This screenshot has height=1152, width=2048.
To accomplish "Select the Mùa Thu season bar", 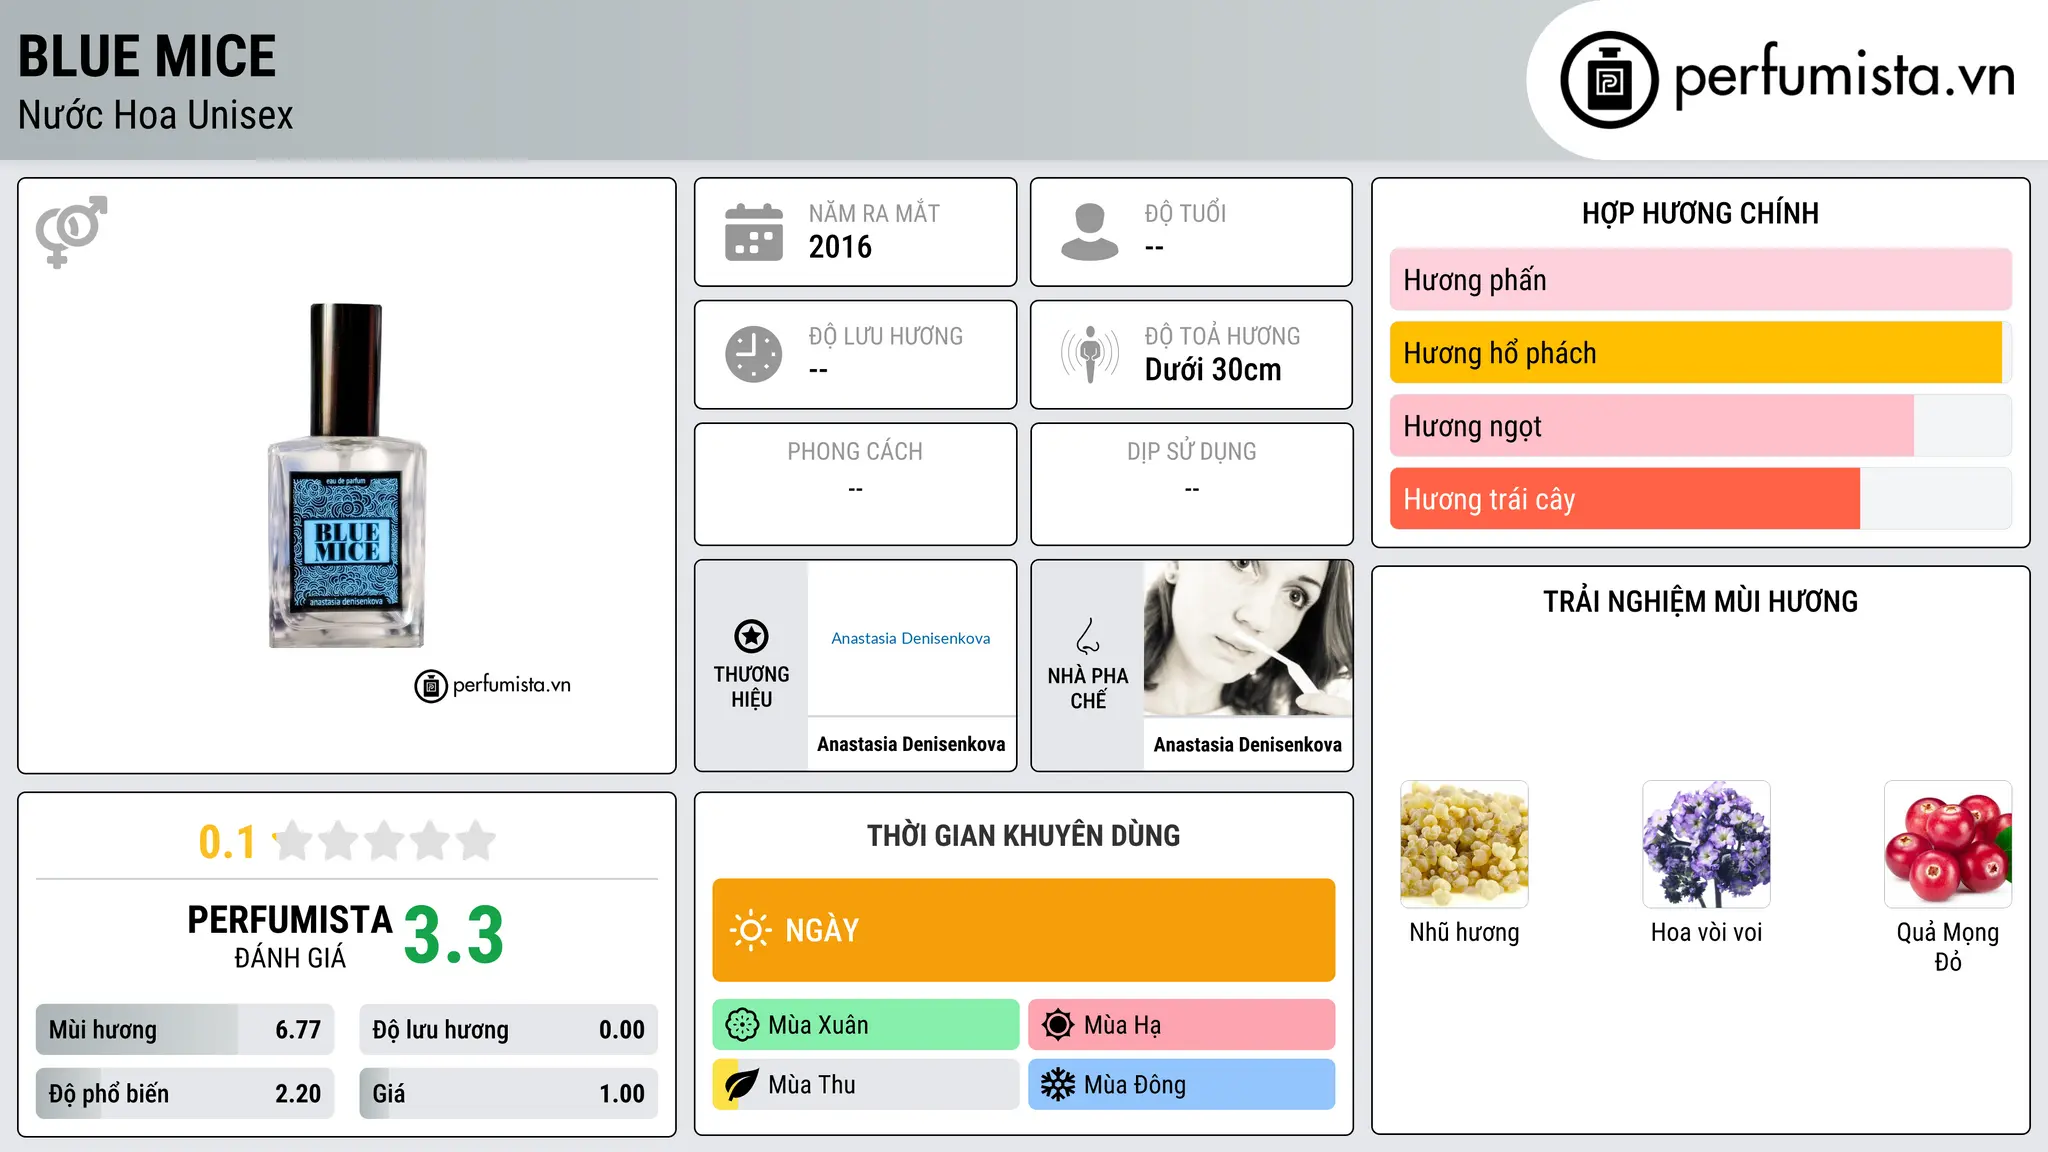I will click(x=866, y=1085).
